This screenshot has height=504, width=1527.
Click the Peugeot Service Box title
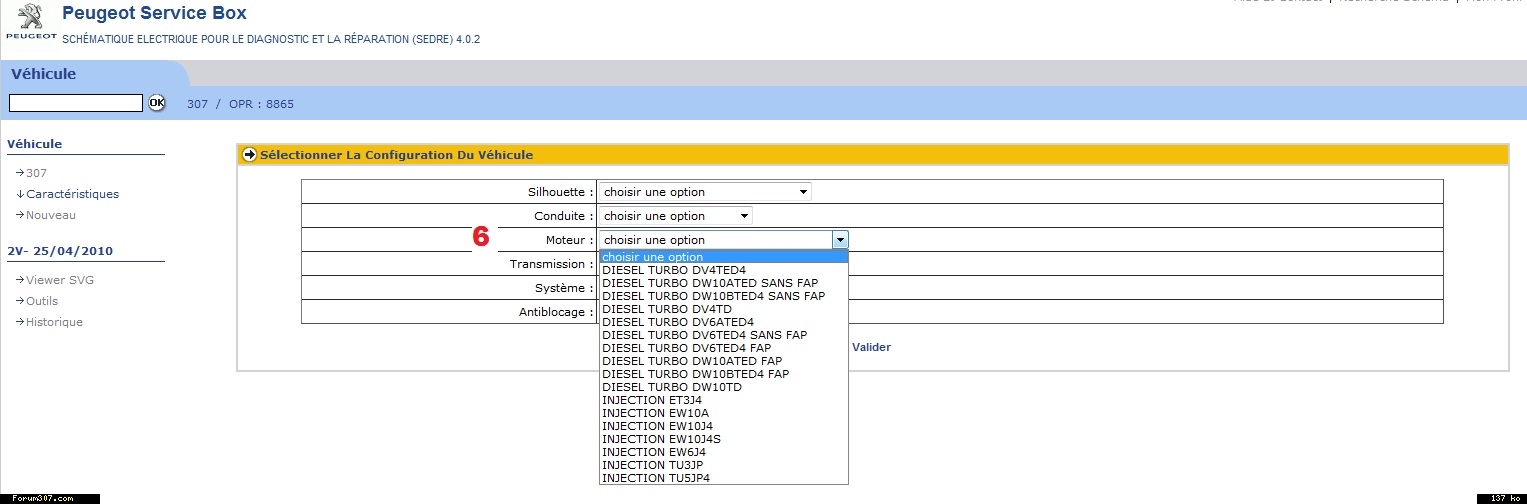[154, 14]
